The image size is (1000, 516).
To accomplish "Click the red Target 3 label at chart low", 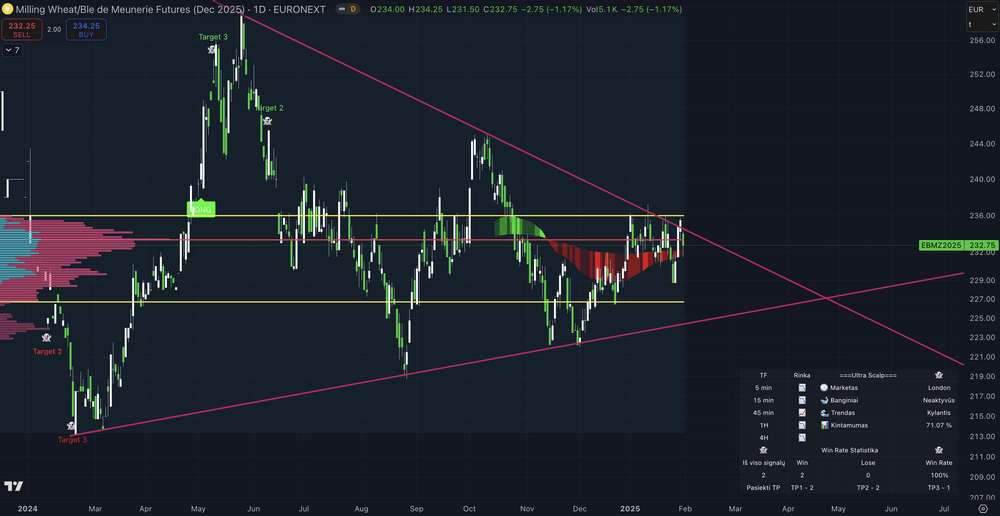I will 72,439.
